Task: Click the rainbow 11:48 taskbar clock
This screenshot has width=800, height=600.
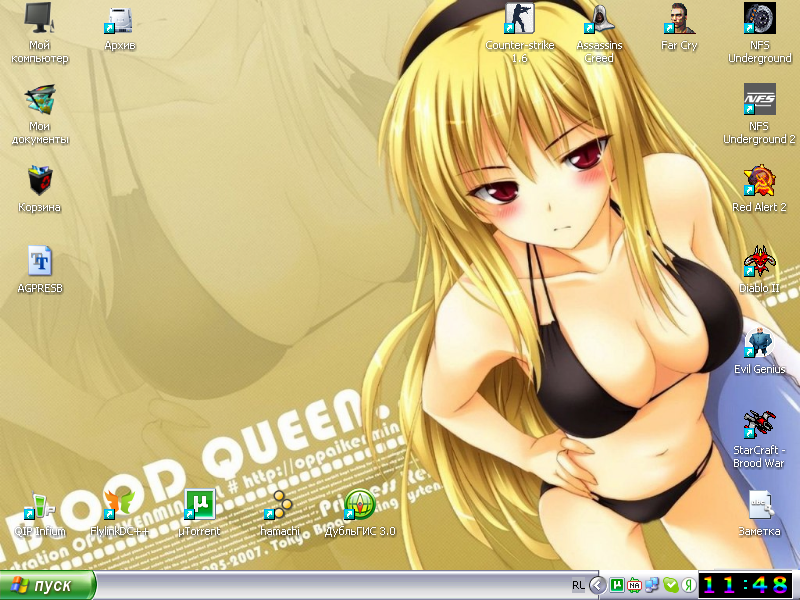Action: [745, 585]
